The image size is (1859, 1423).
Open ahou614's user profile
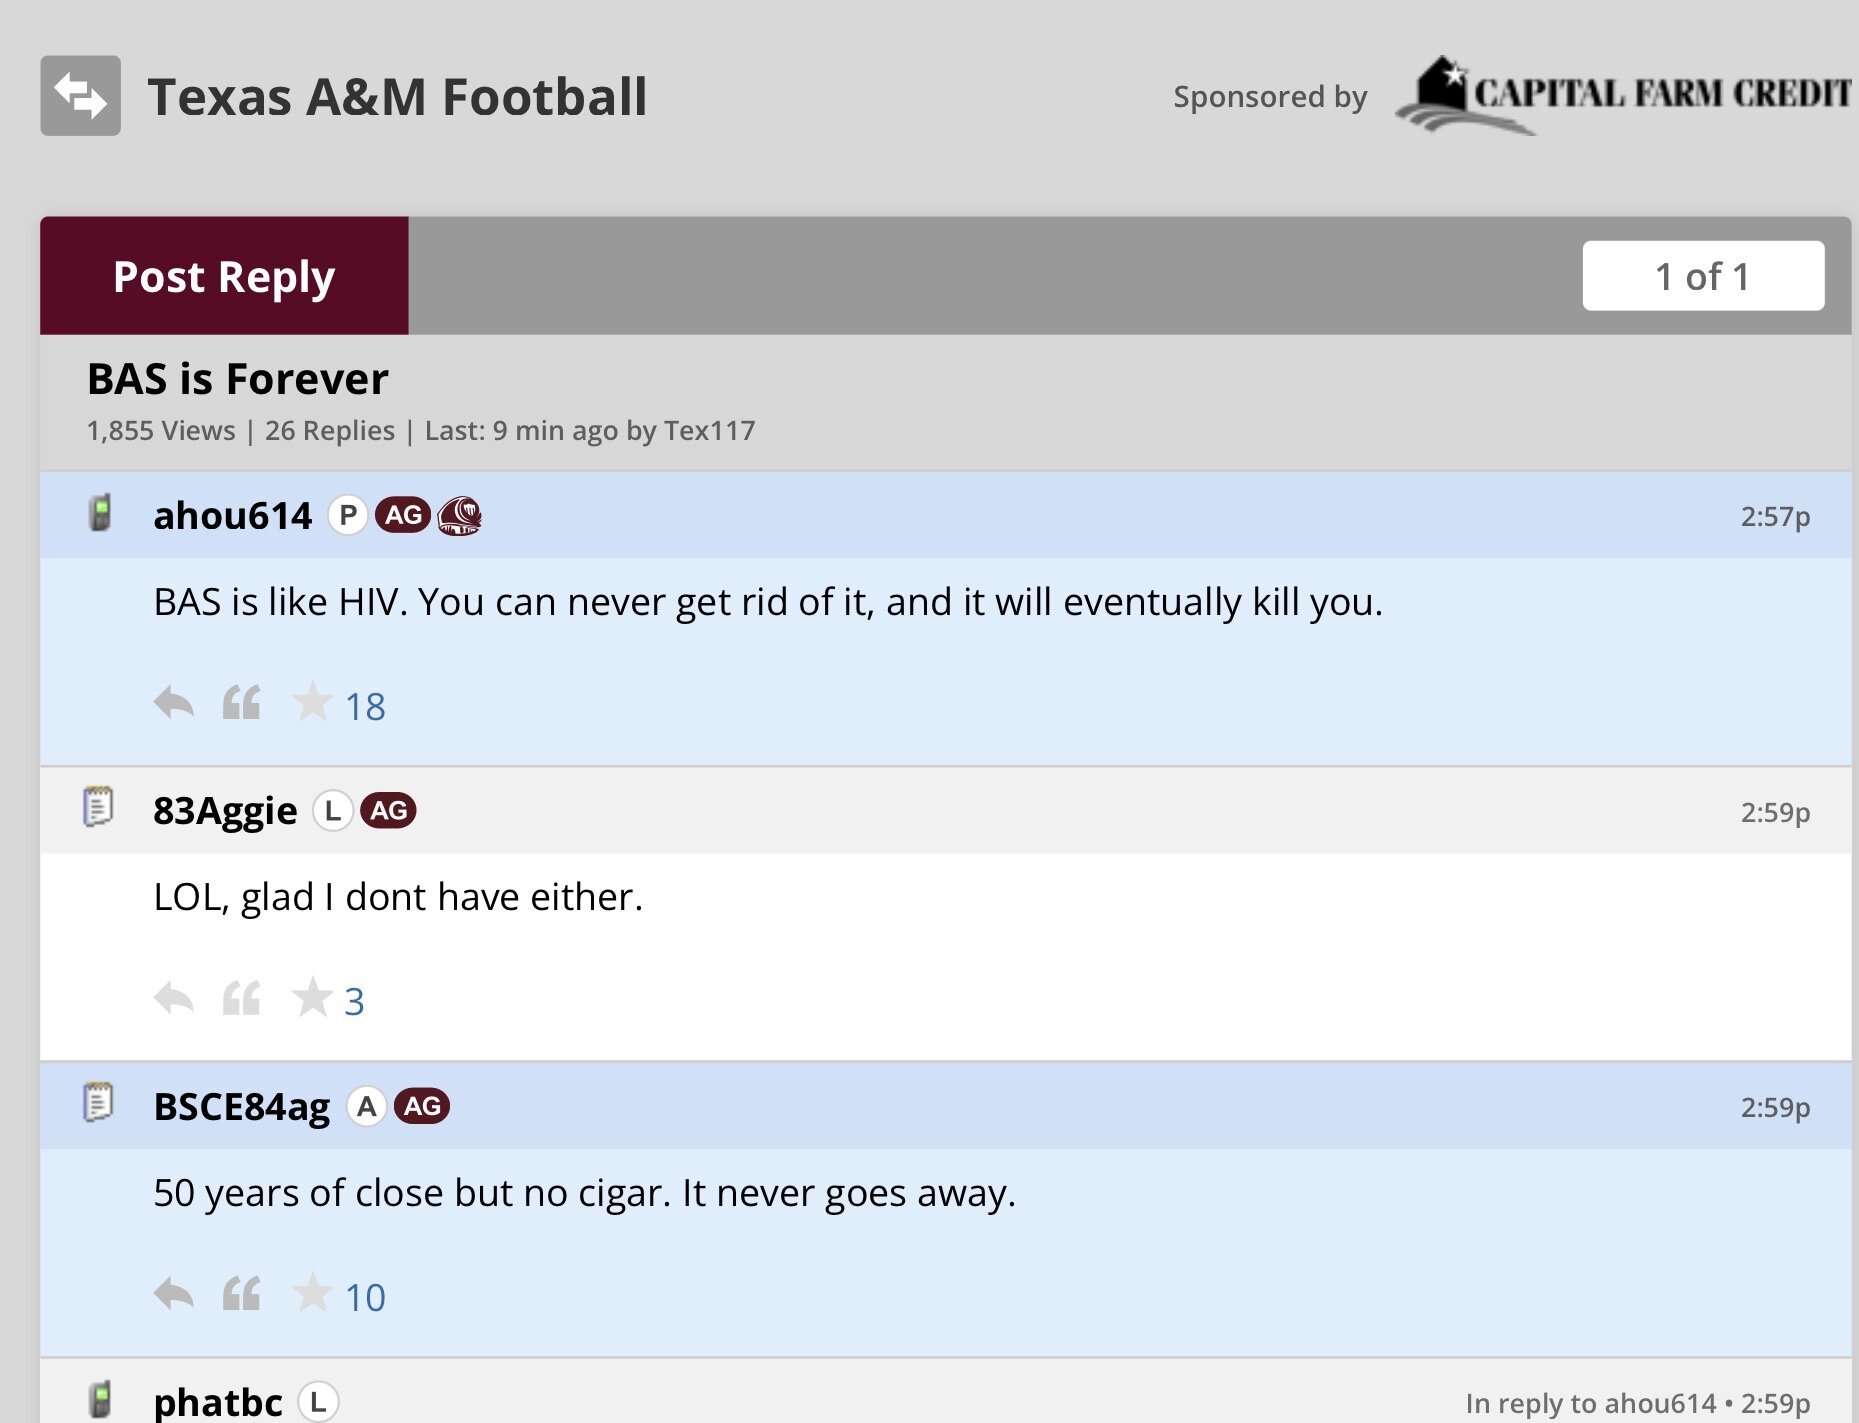(x=232, y=516)
